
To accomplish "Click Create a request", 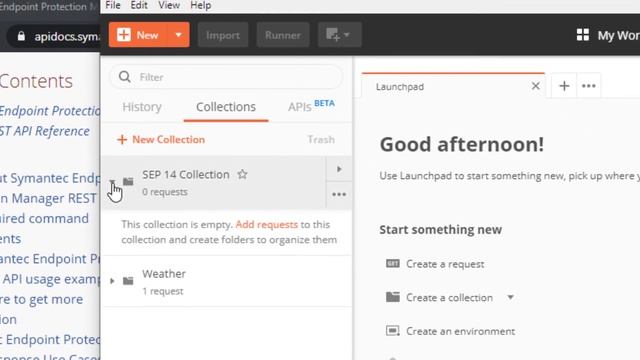I will click(445, 264).
